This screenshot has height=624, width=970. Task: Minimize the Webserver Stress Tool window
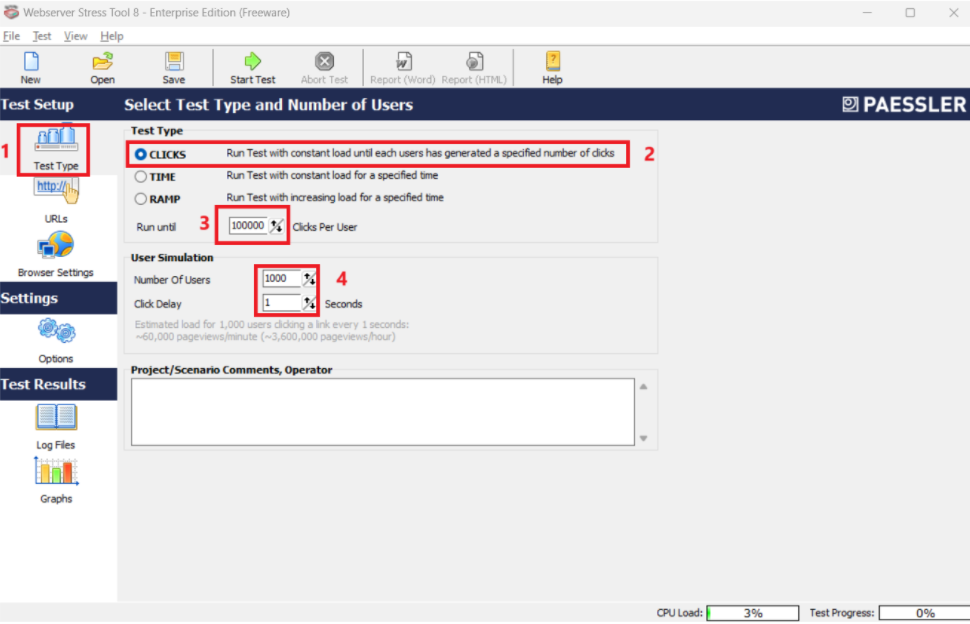click(x=867, y=12)
